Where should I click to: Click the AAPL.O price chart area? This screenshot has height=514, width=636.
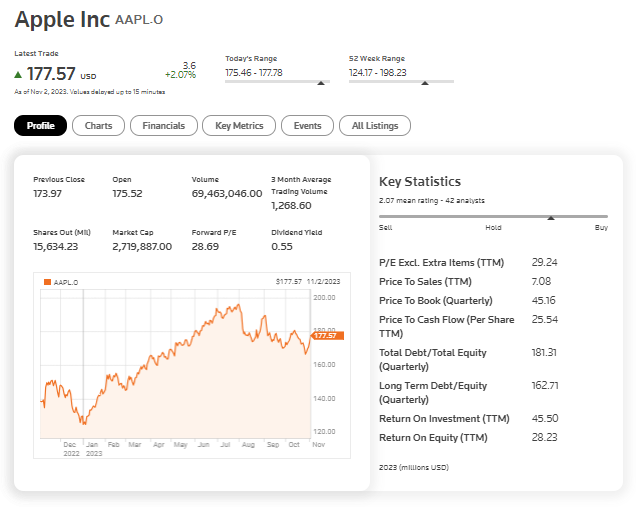pyautogui.click(x=175, y=364)
